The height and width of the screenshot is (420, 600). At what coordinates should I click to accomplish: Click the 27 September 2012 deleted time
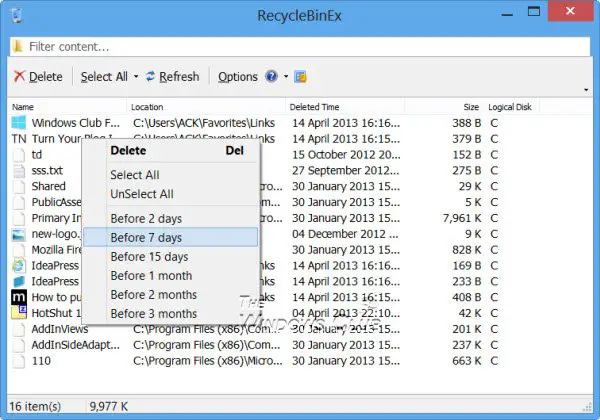[x=346, y=170]
